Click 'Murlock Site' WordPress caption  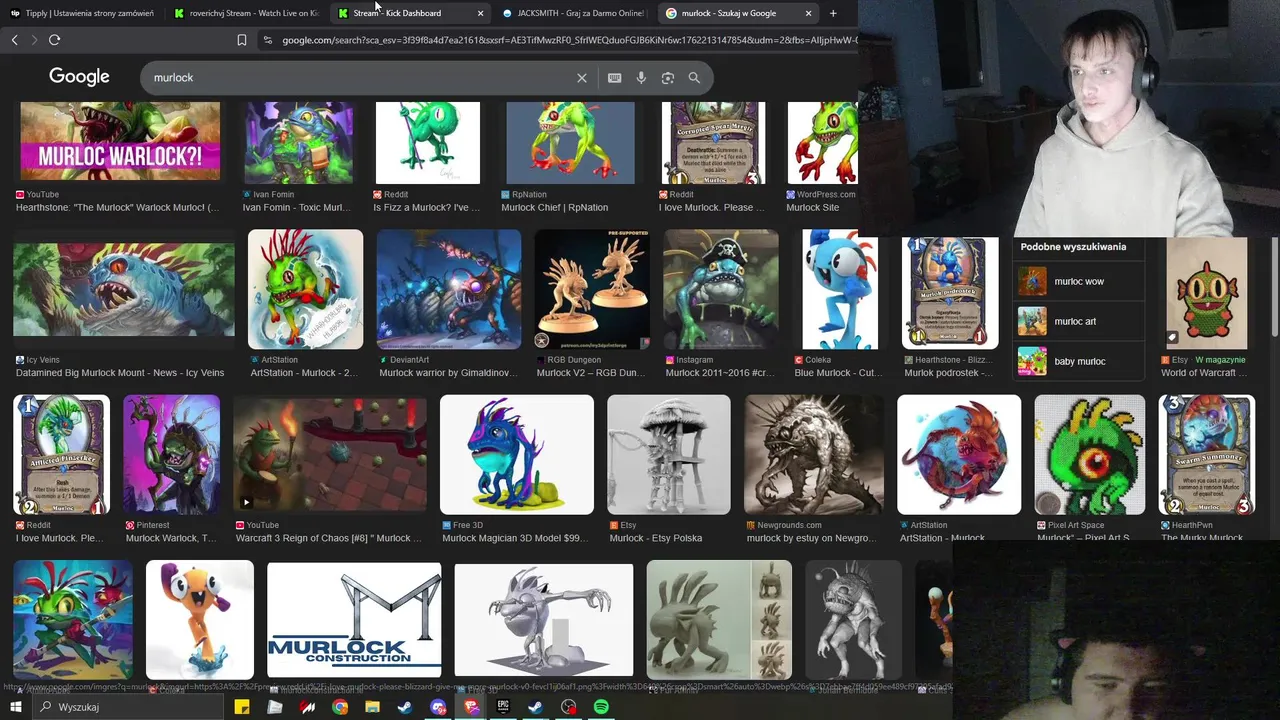(x=813, y=208)
